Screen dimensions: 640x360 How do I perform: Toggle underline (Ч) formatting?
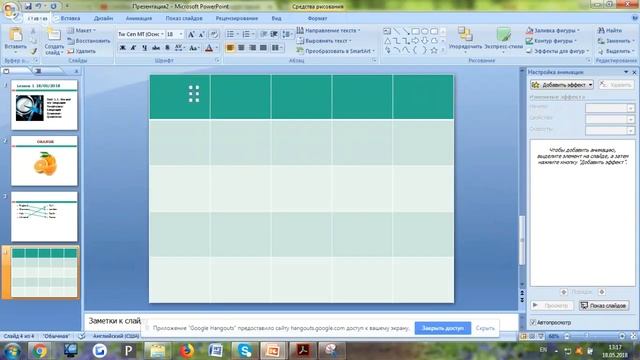point(144,48)
